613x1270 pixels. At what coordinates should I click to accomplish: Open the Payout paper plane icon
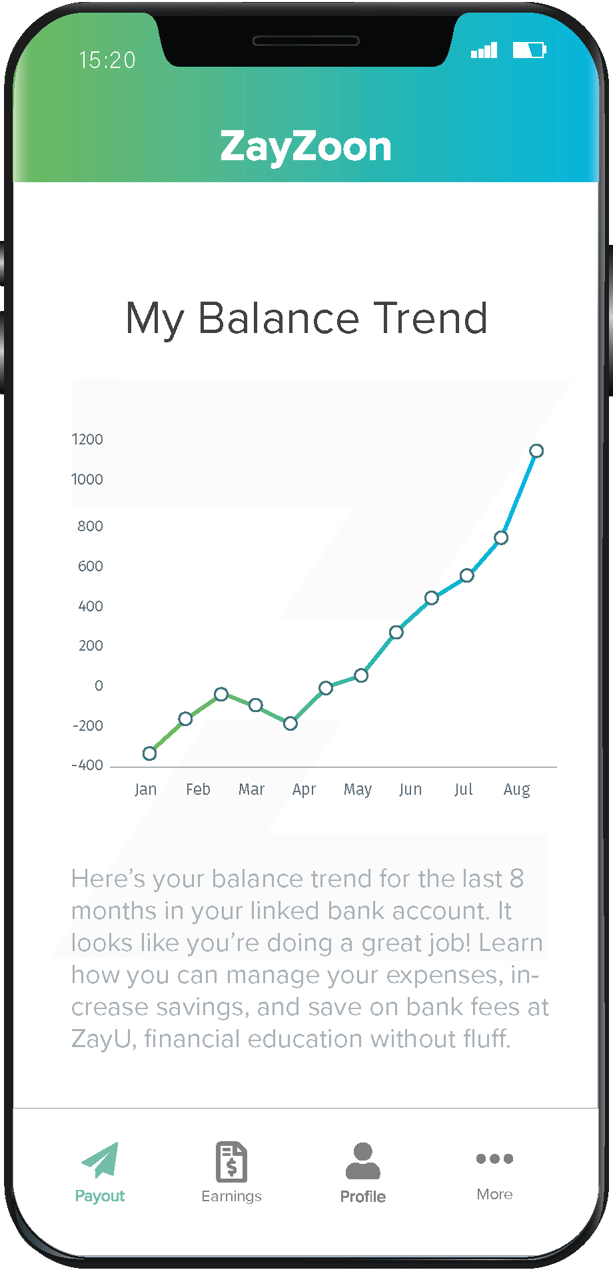(x=100, y=1161)
